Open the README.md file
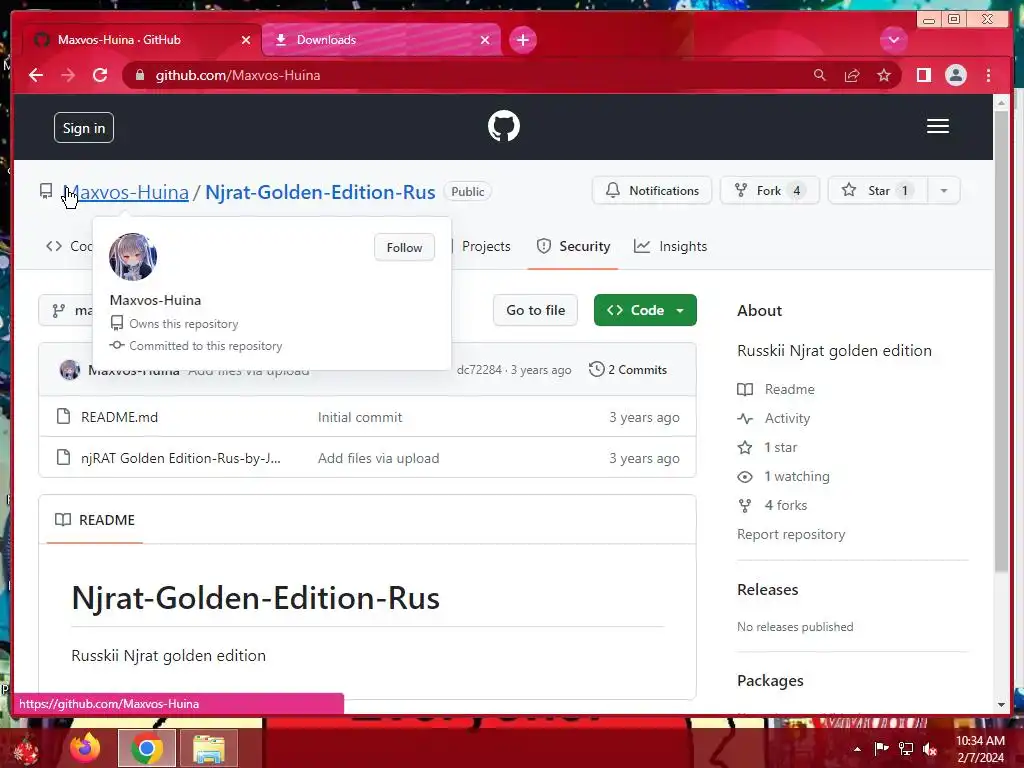1024x768 pixels. [120, 417]
